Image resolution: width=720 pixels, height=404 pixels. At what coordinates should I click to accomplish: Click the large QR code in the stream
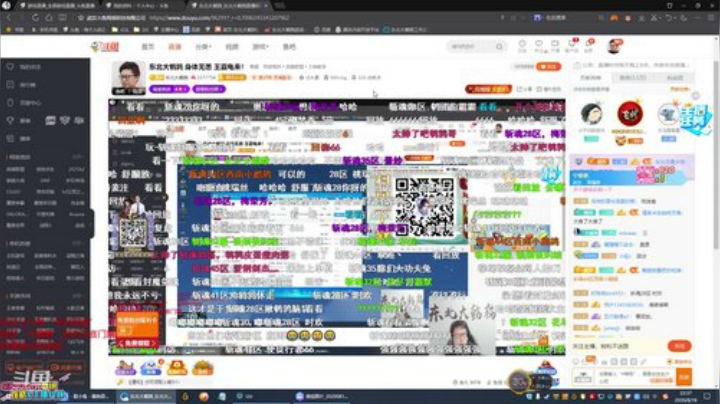[424, 208]
